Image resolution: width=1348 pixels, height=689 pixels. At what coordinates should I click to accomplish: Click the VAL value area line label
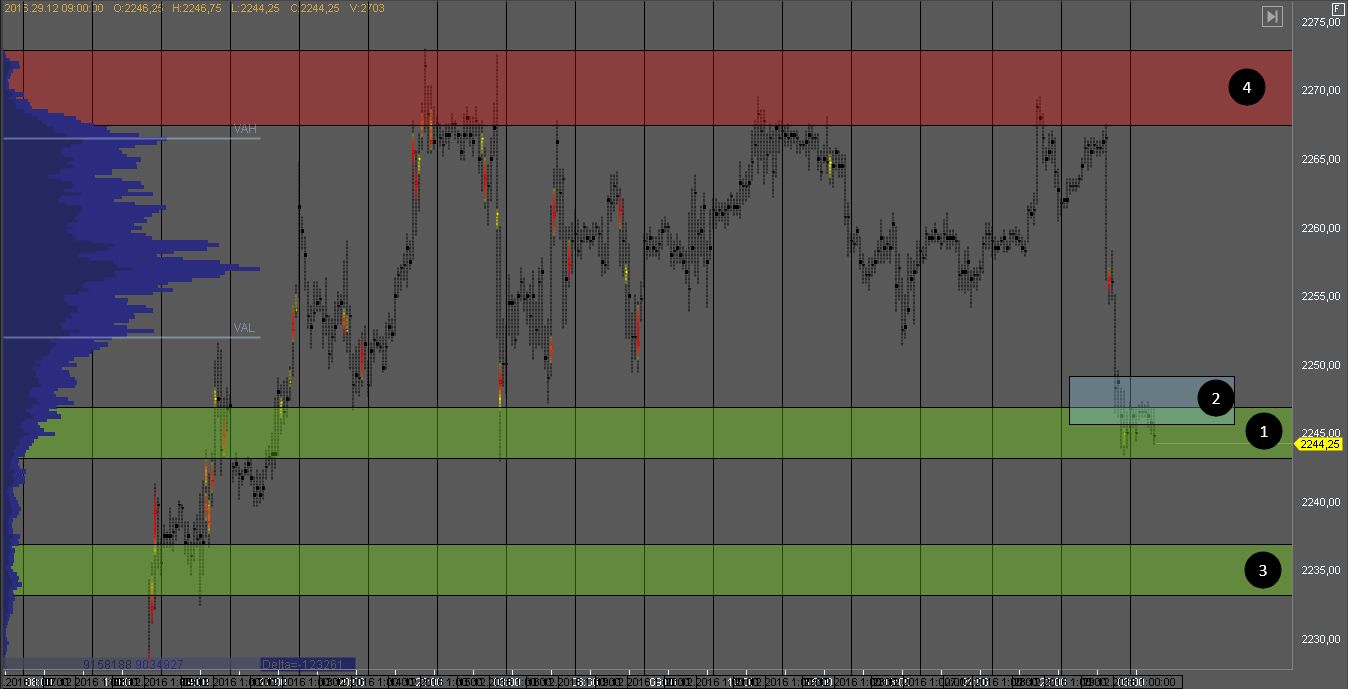click(244, 327)
